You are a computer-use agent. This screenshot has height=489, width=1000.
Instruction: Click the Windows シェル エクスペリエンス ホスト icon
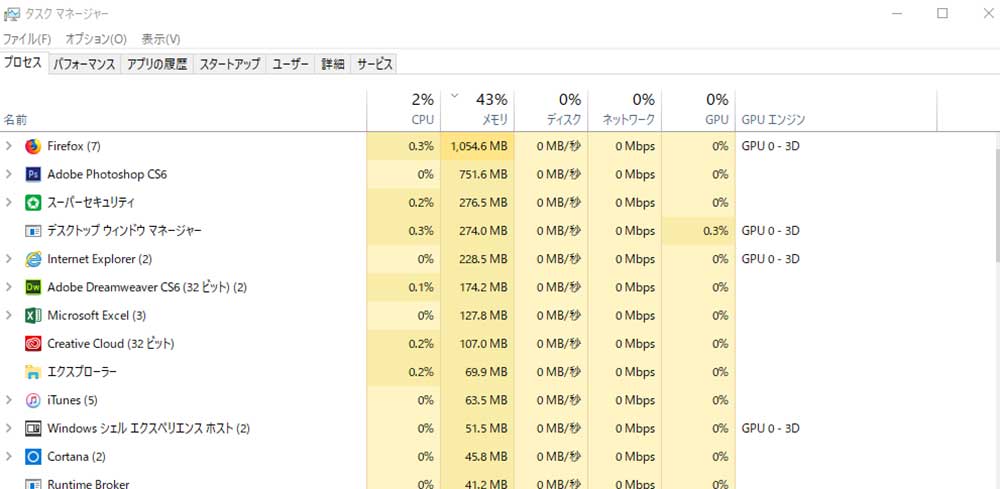point(33,428)
